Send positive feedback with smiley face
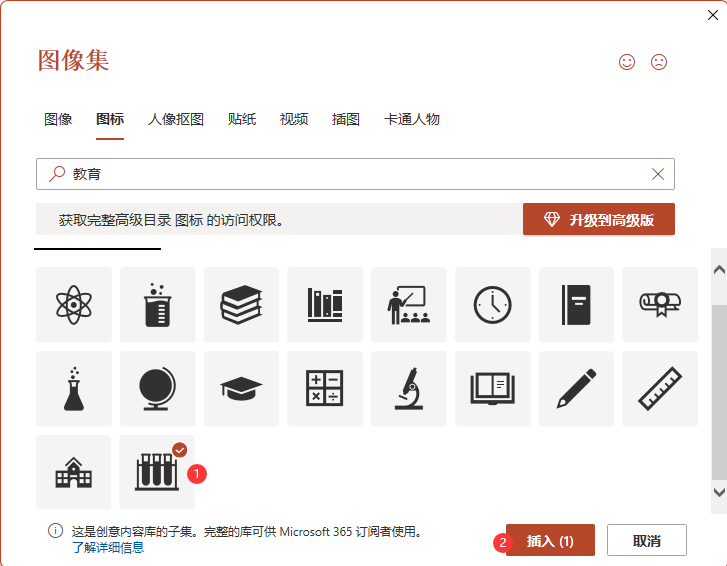 (627, 62)
